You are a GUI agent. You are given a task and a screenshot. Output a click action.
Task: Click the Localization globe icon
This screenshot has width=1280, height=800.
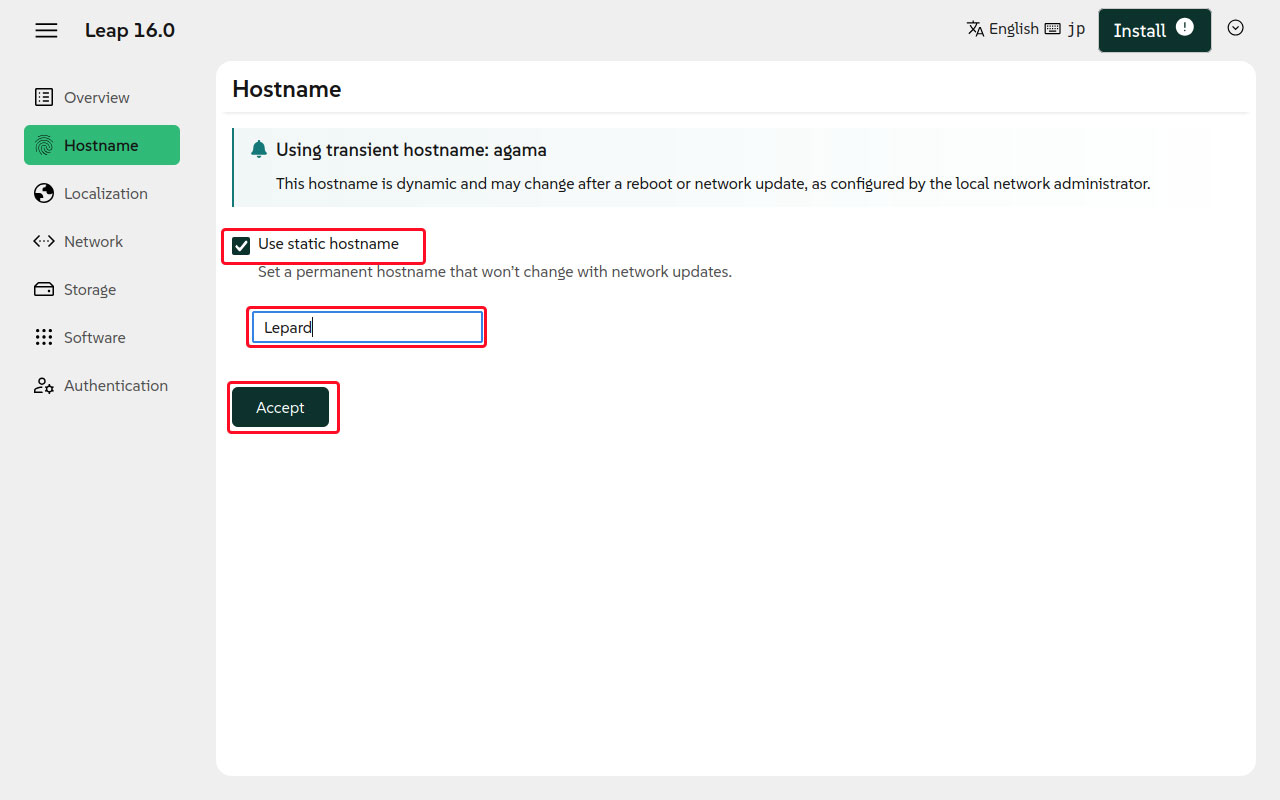coord(44,193)
